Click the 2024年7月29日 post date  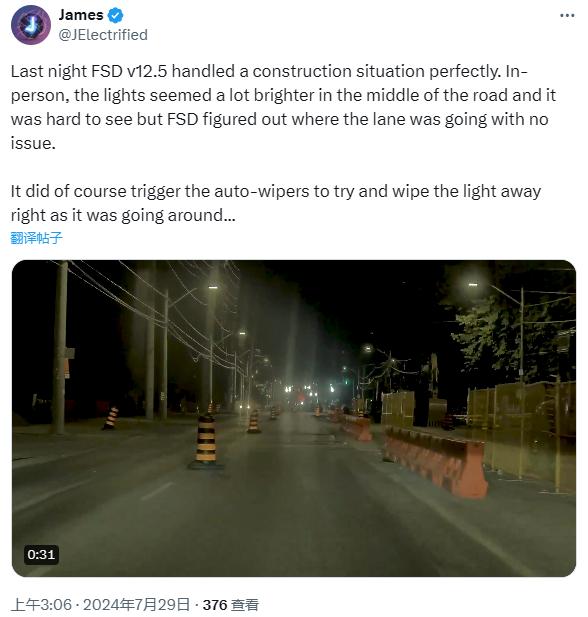(x=136, y=604)
